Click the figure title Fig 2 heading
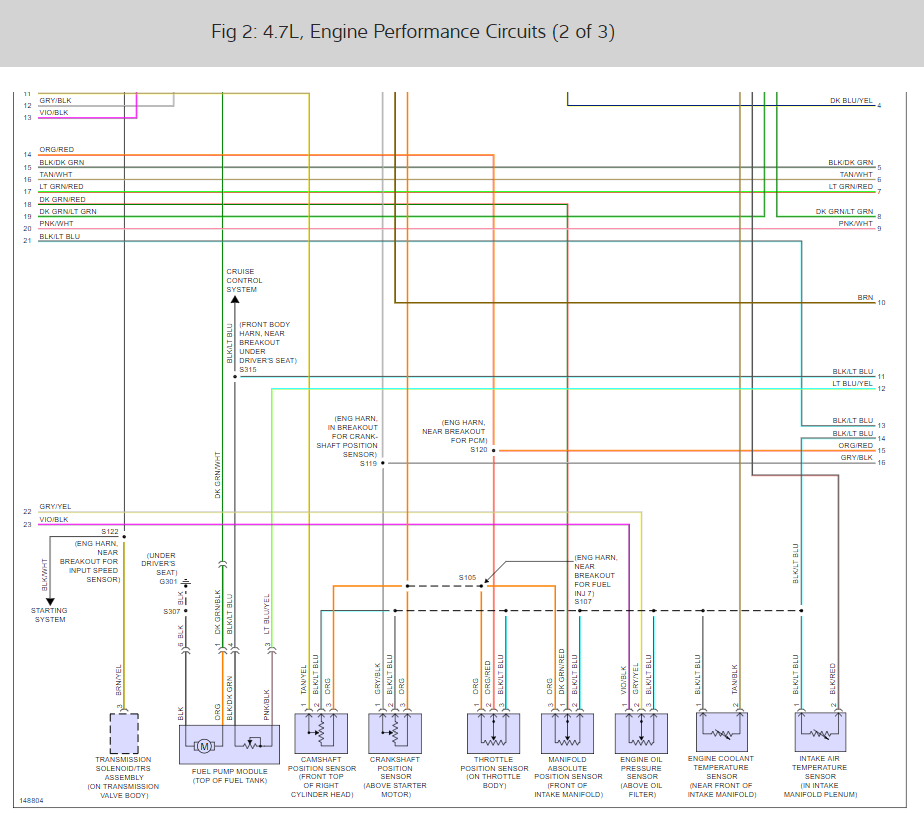Screen dimensions: 924x815 pos(412,31)
